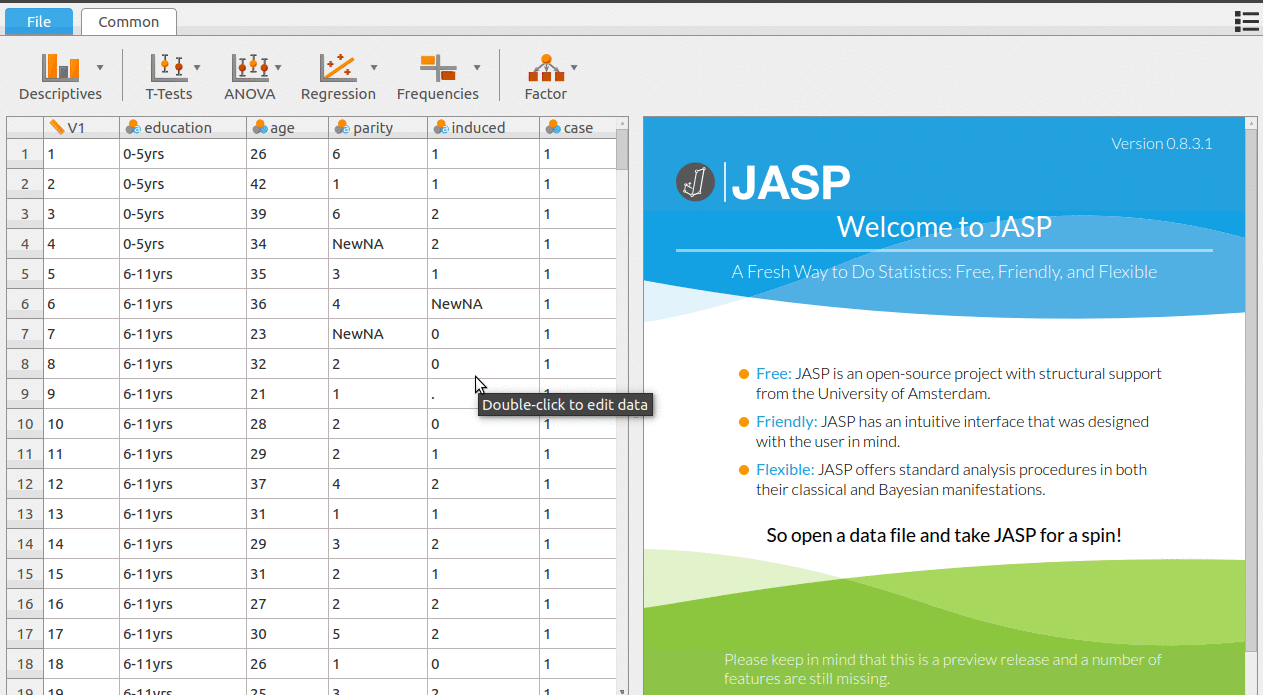Image resolution: width=1263 pixels, height=695 pixels.
Task: Click the data table scroll-up arrow
Action: tap(622, 123)
